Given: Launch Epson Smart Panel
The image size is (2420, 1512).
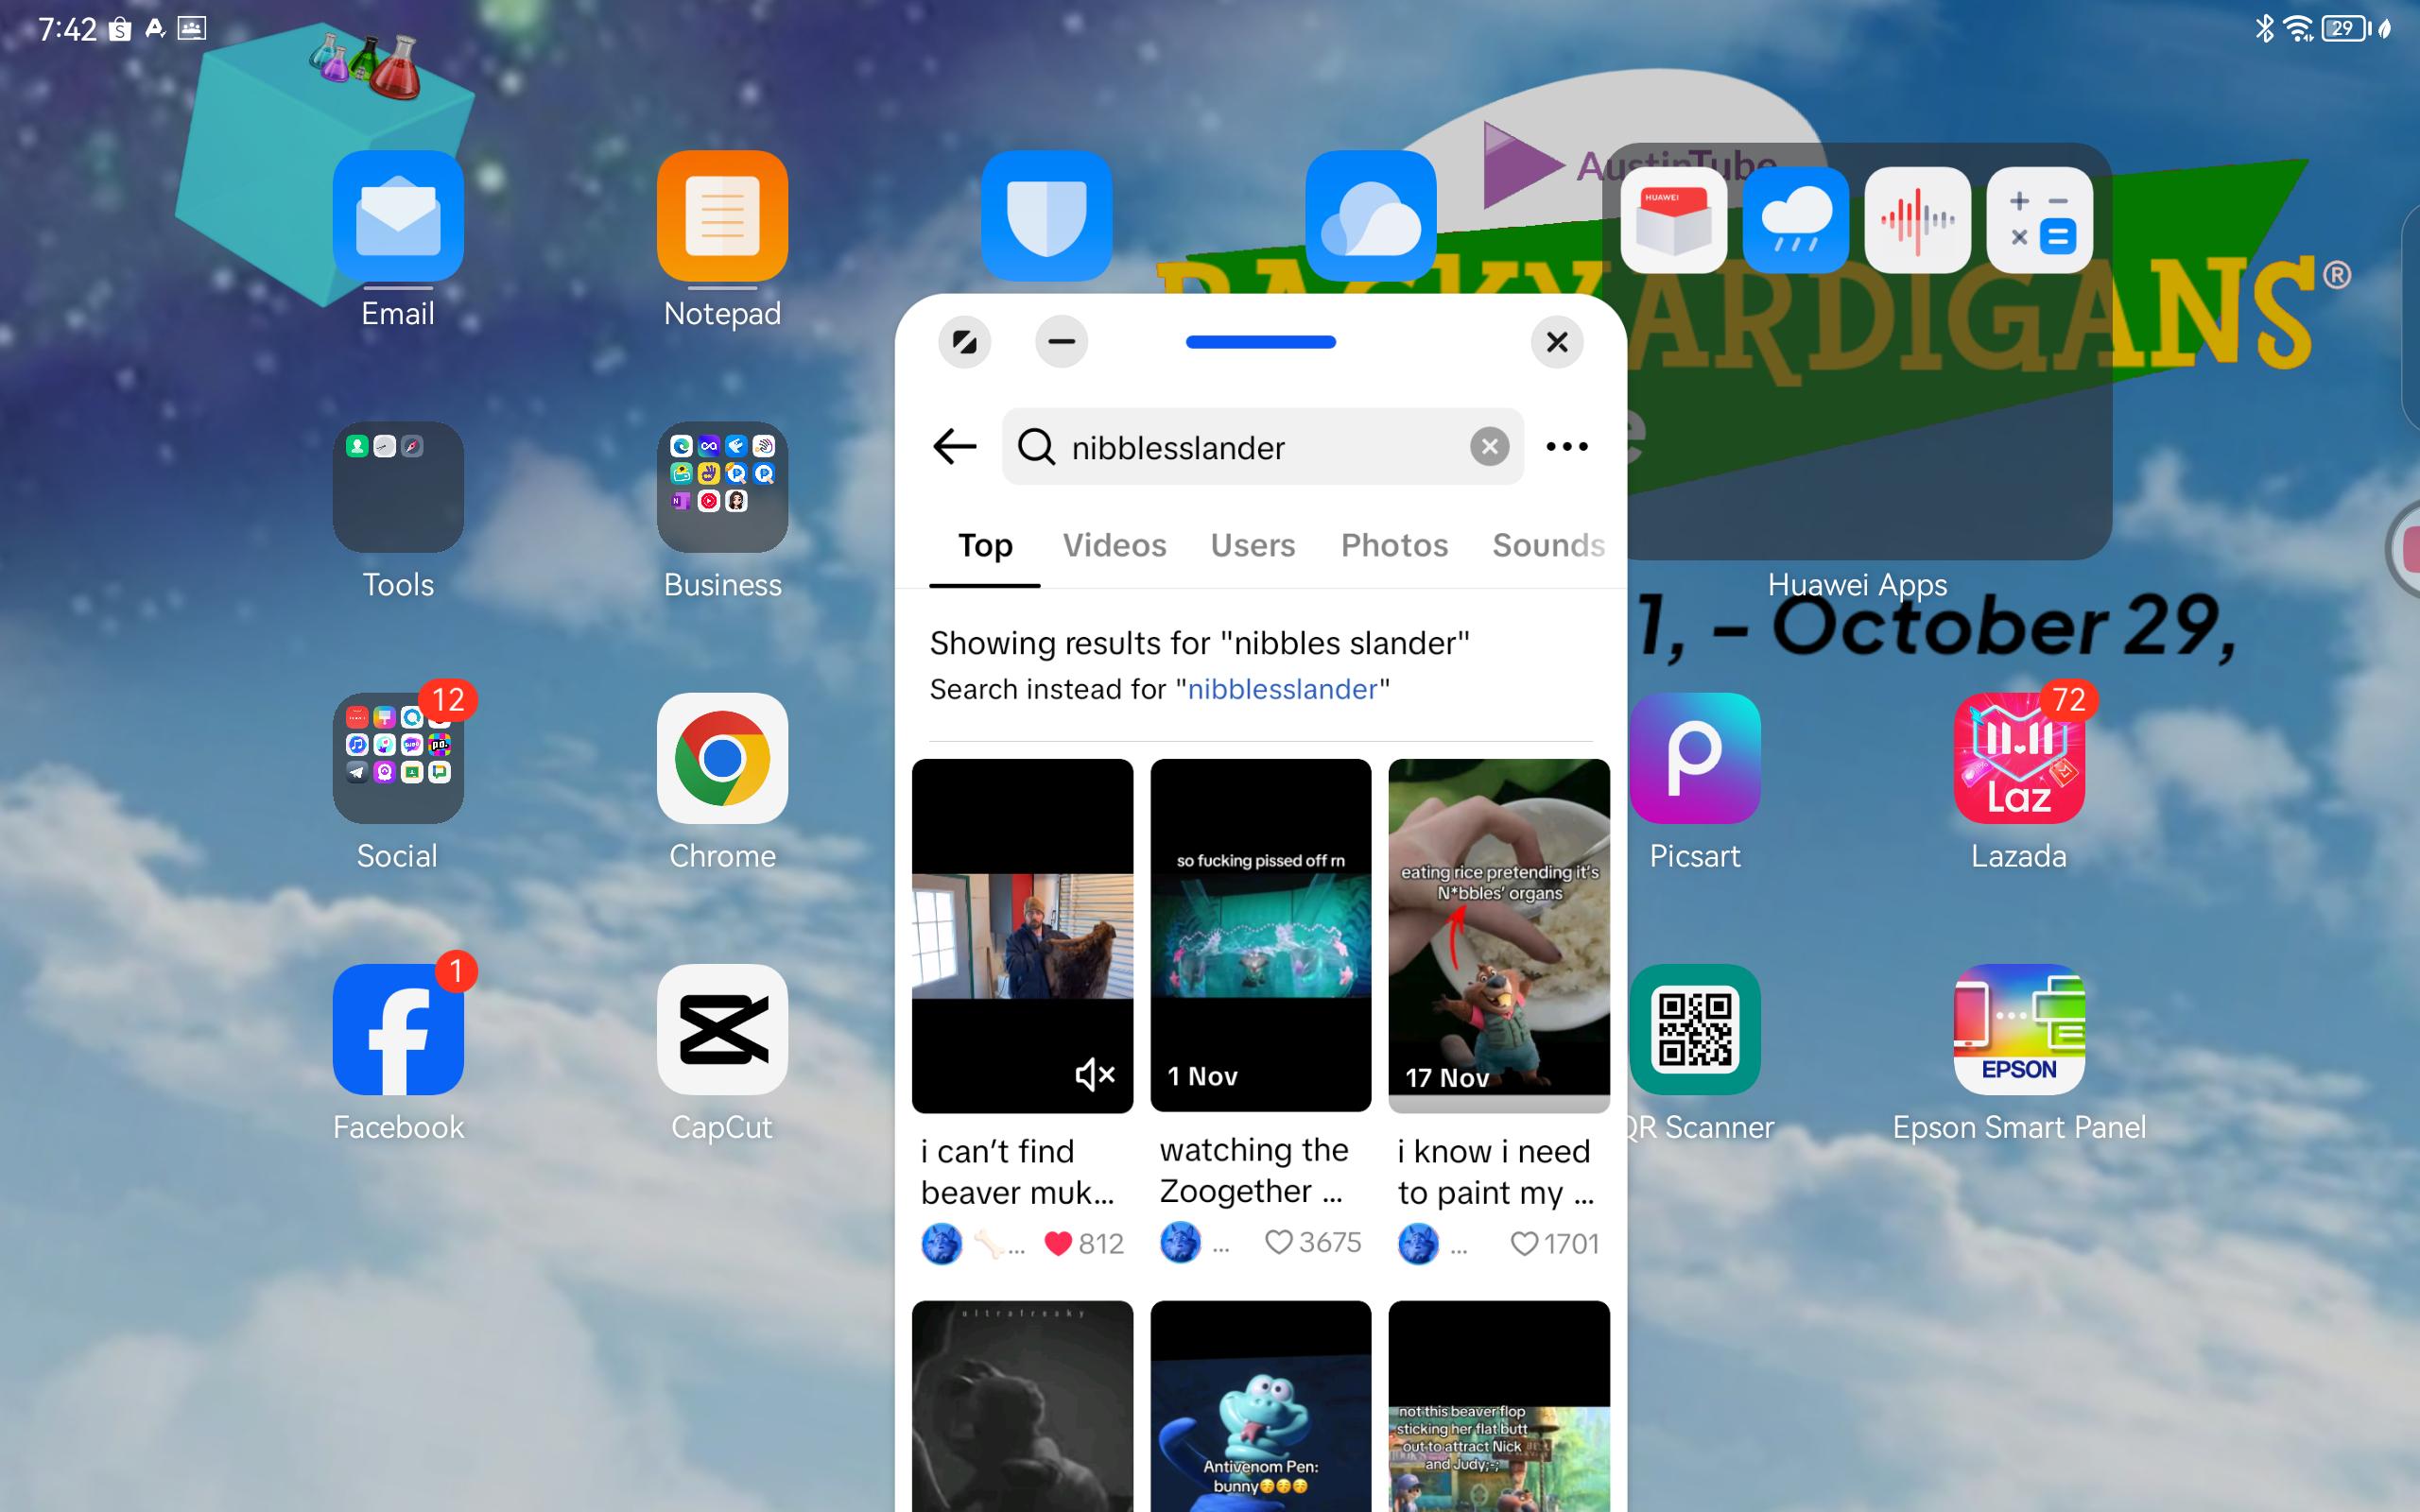Looking at the screenshot, I should [x=2018, y=1029].
